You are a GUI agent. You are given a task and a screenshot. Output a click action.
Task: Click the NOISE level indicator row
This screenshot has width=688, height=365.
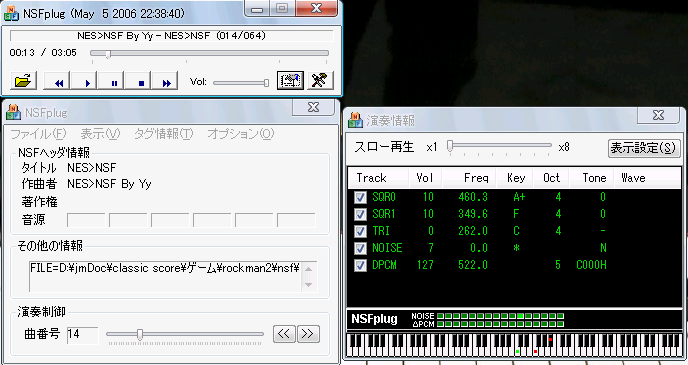[500, 316]
